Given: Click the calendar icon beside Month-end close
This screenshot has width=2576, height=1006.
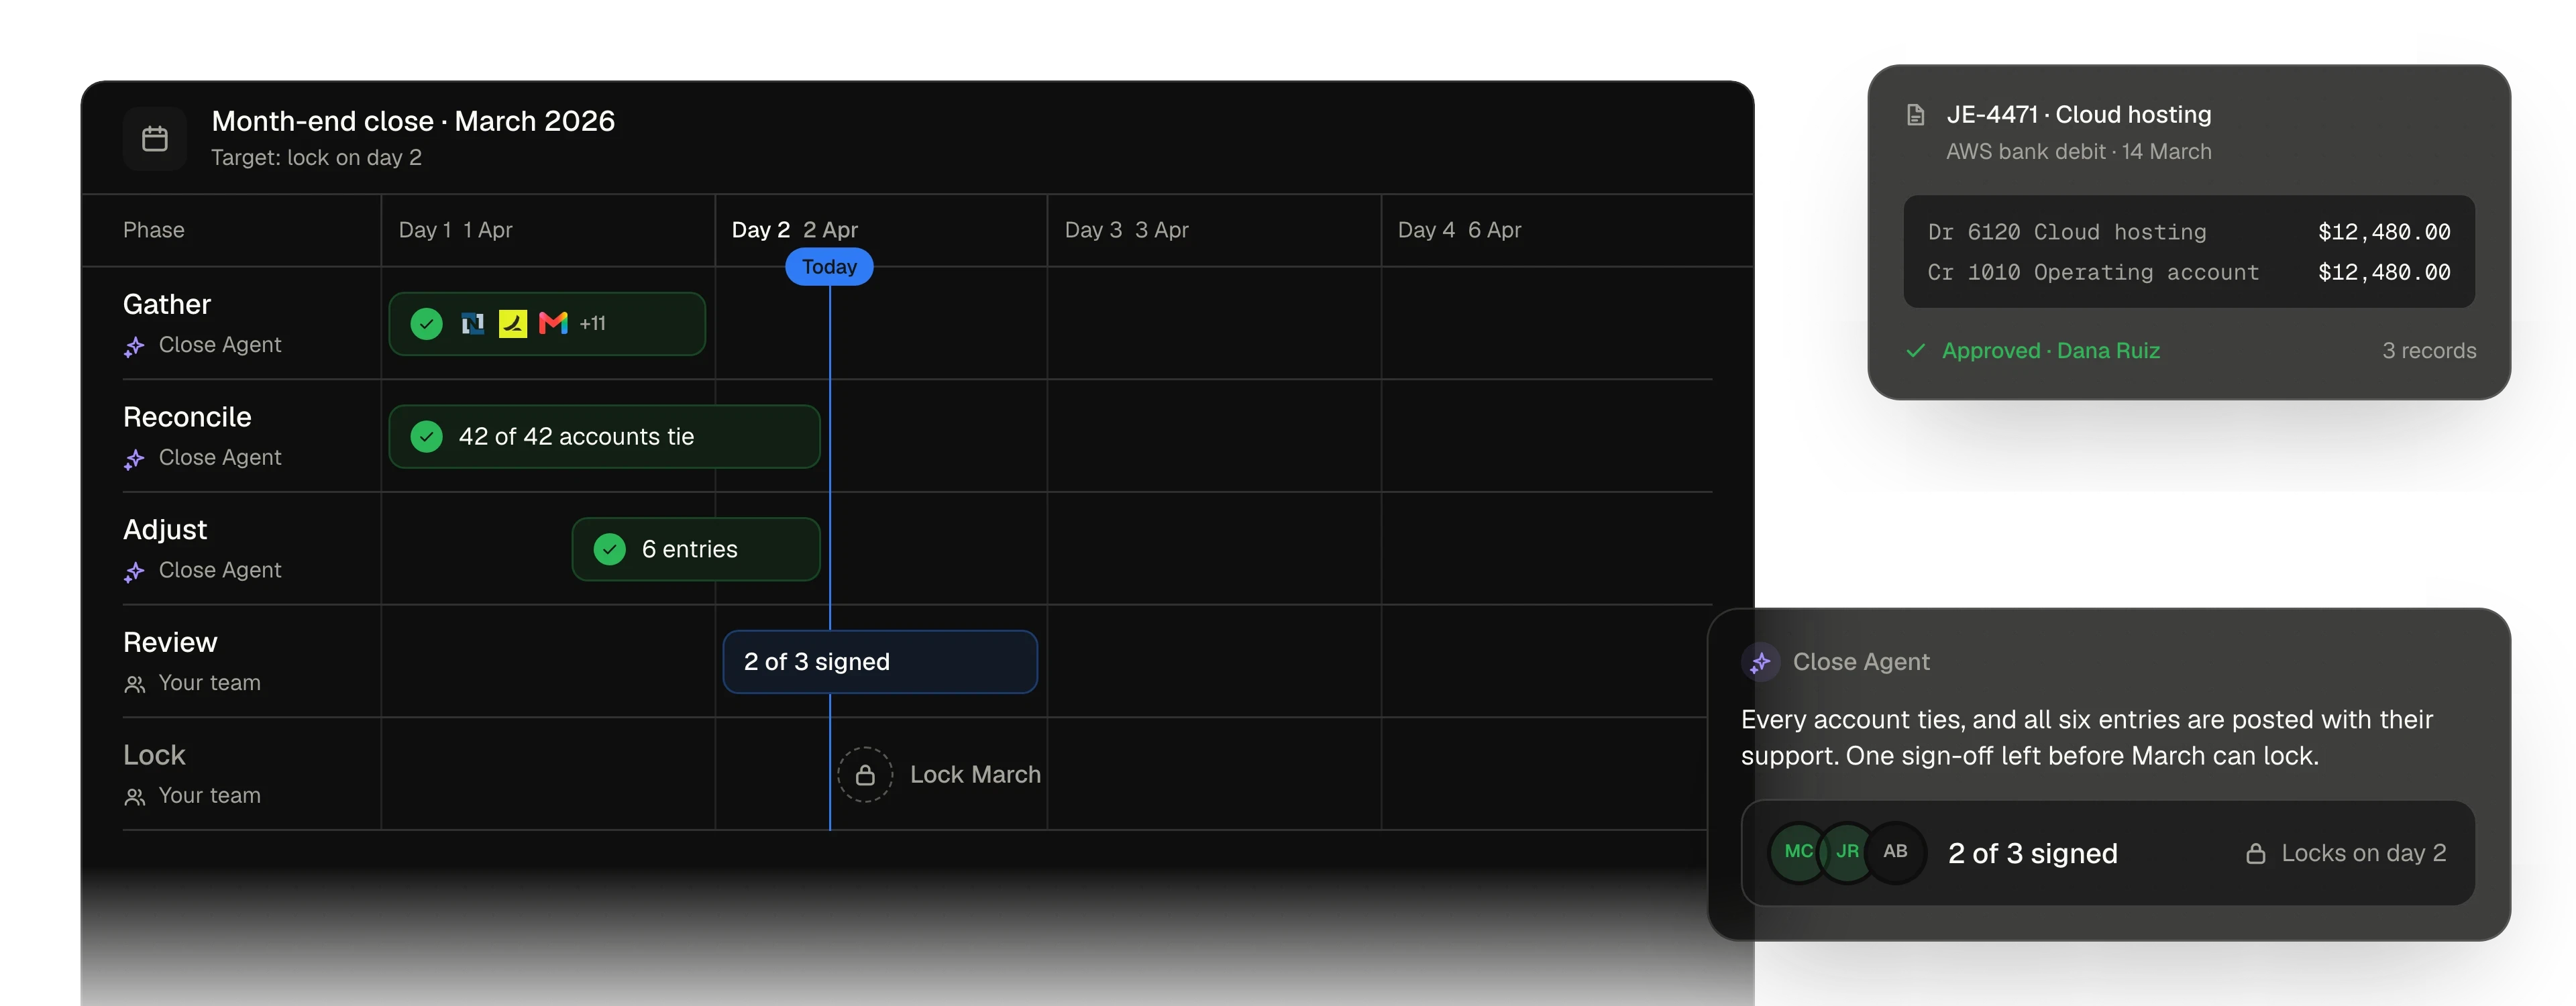Looking at the screenshot, I should click(155, 139).
